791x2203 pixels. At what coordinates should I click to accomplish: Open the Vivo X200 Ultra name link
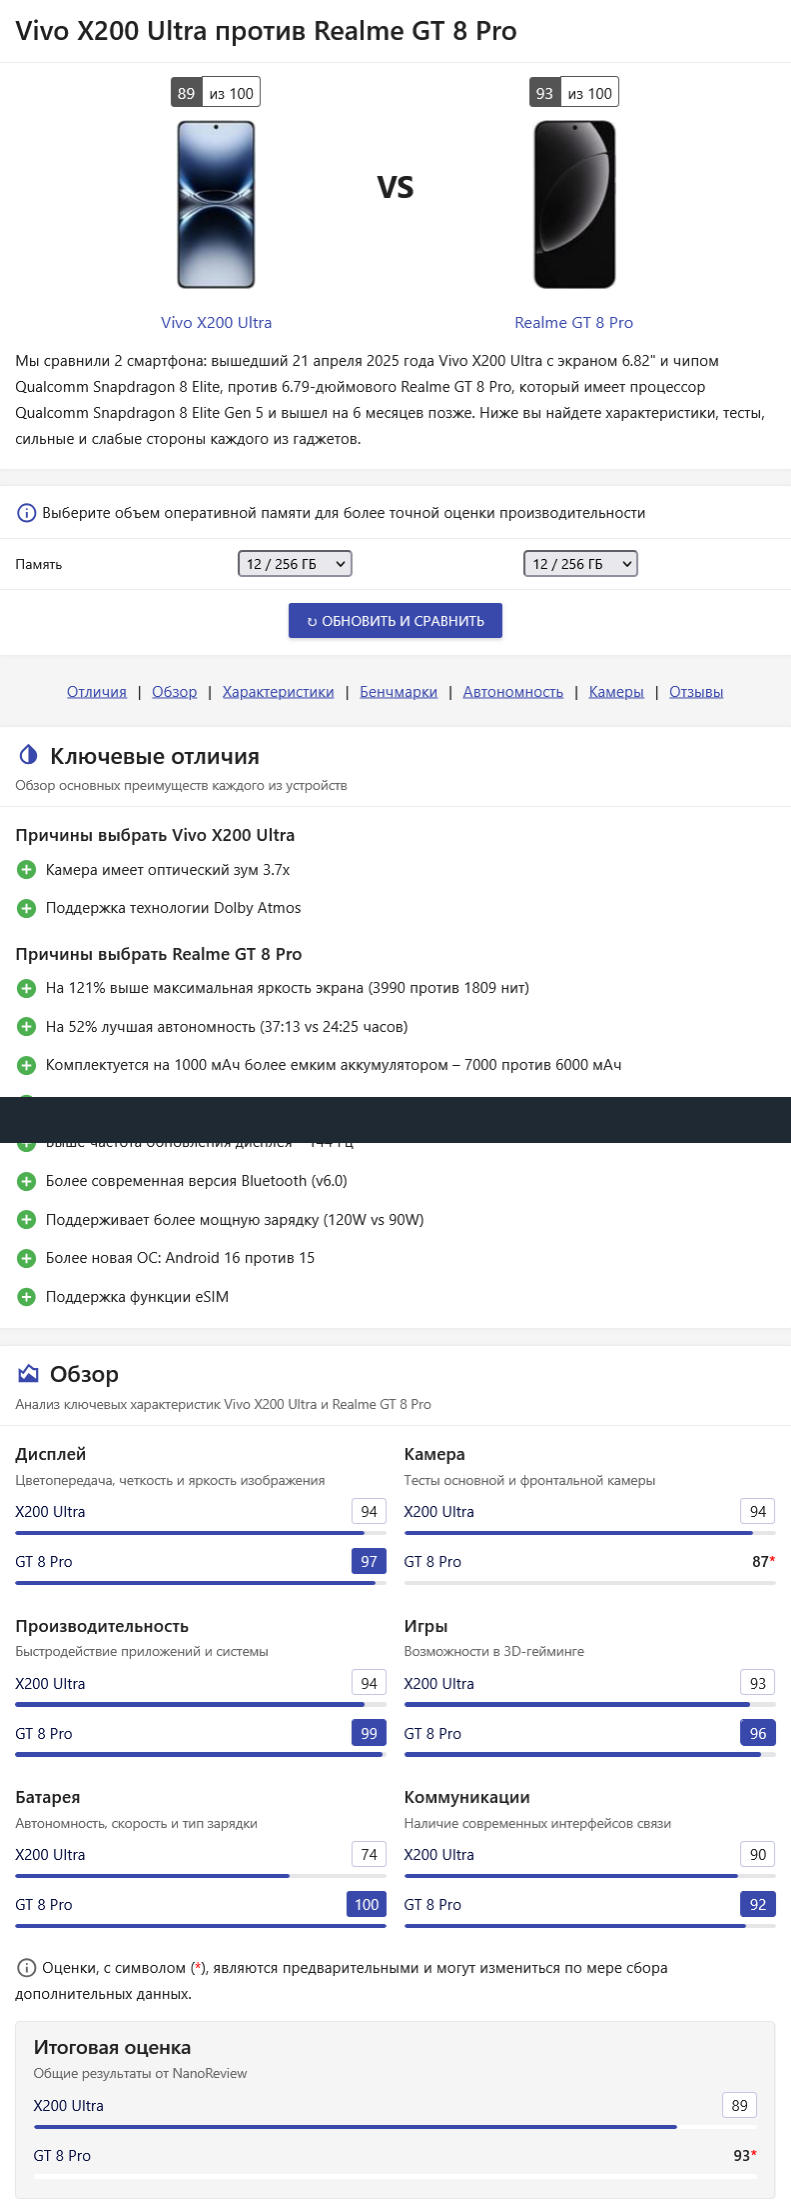tap(216, 322)
